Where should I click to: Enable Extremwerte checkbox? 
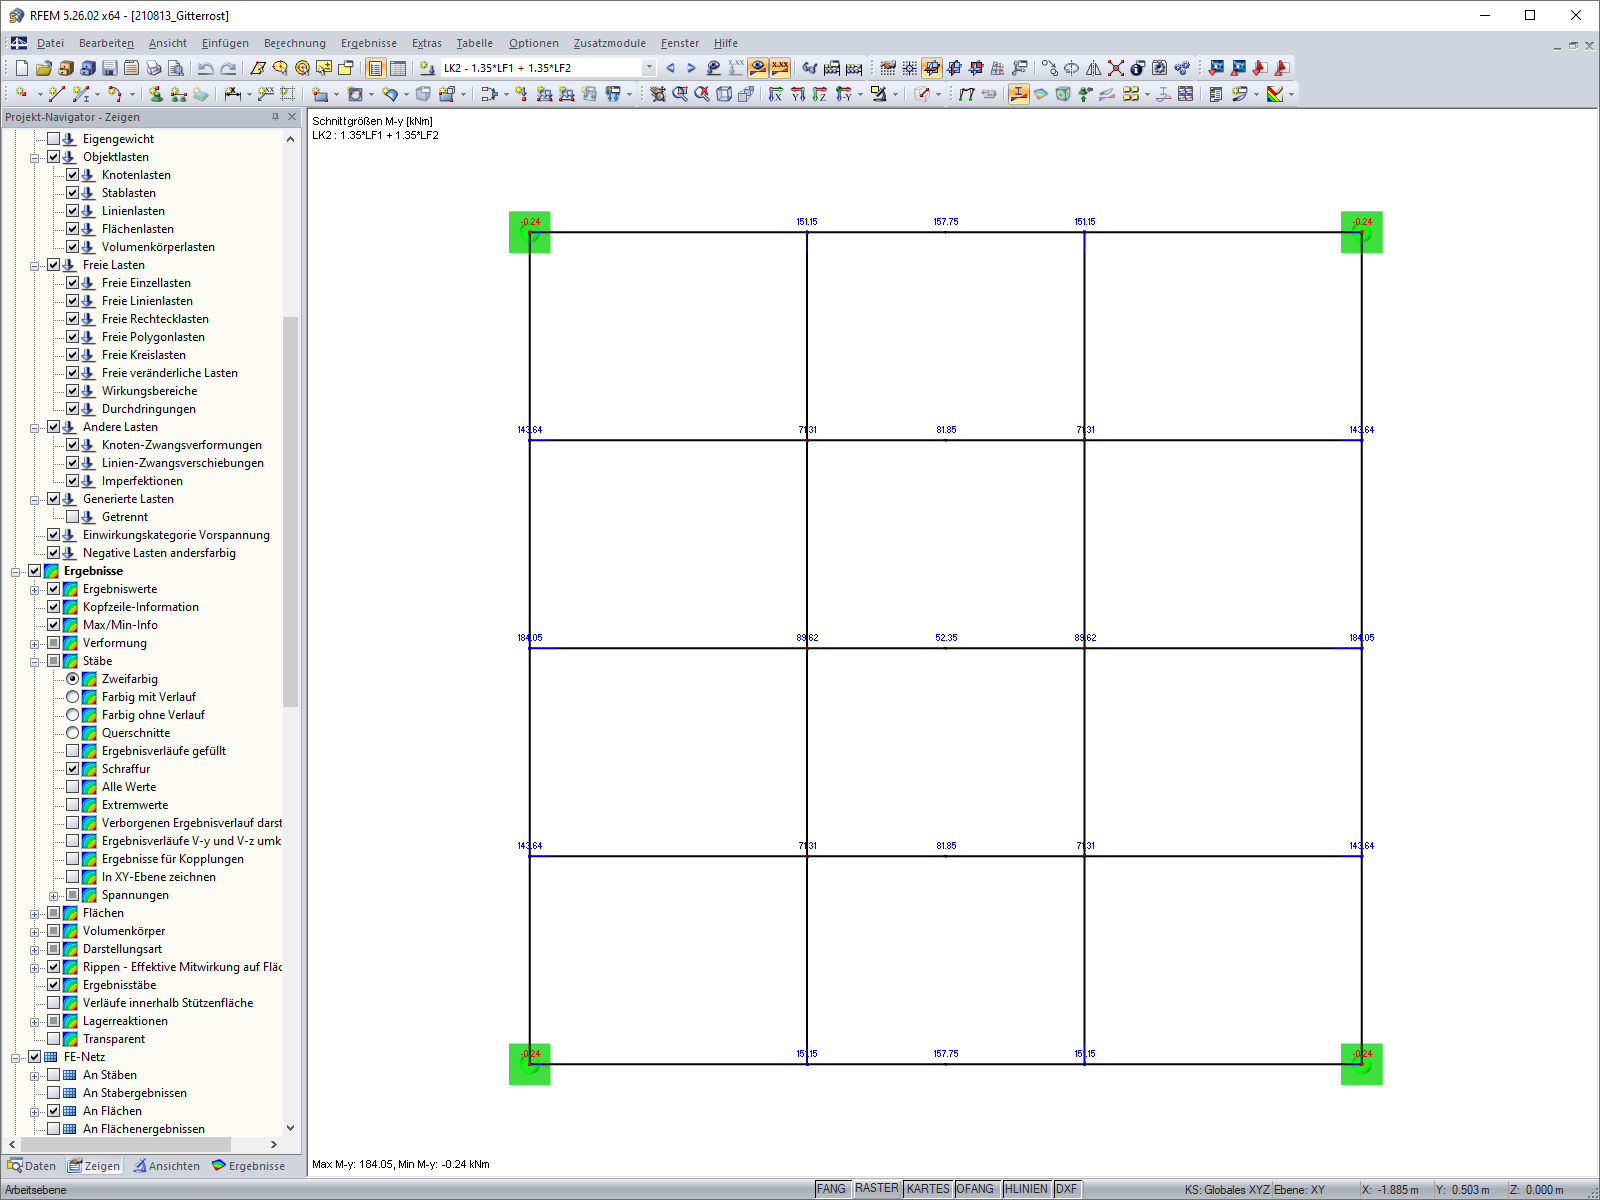73,805
